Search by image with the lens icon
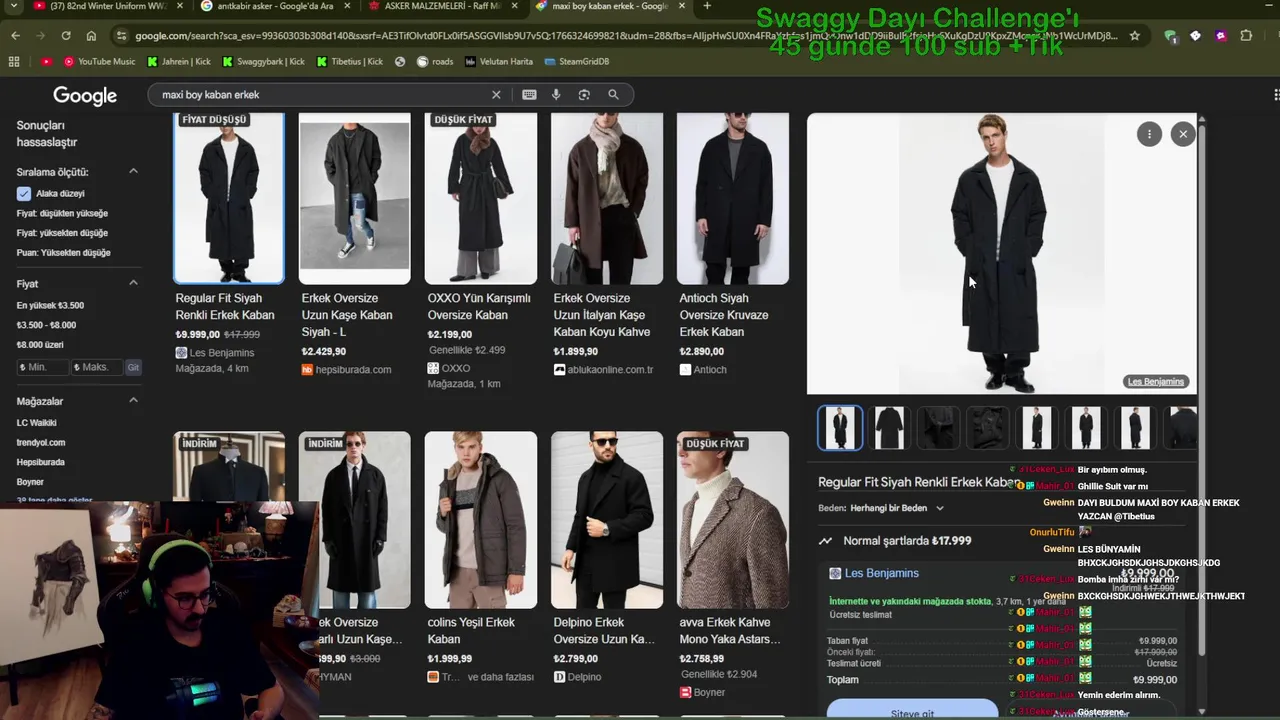This screenshot has height=720, width=1280. tap(584, 95)
